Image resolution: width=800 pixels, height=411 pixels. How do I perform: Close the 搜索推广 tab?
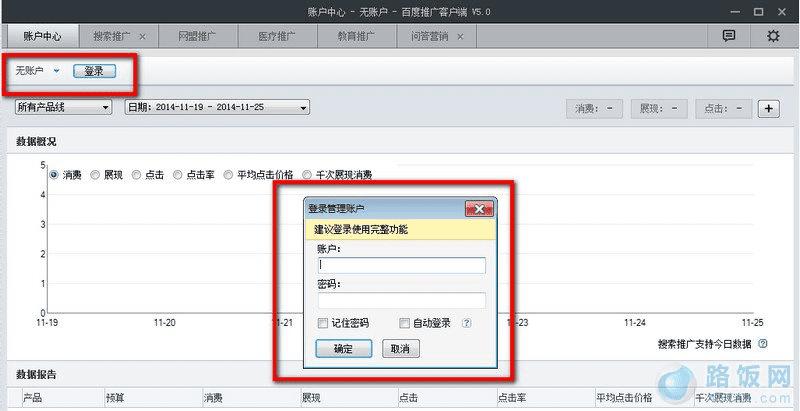[x=143, y=37]
